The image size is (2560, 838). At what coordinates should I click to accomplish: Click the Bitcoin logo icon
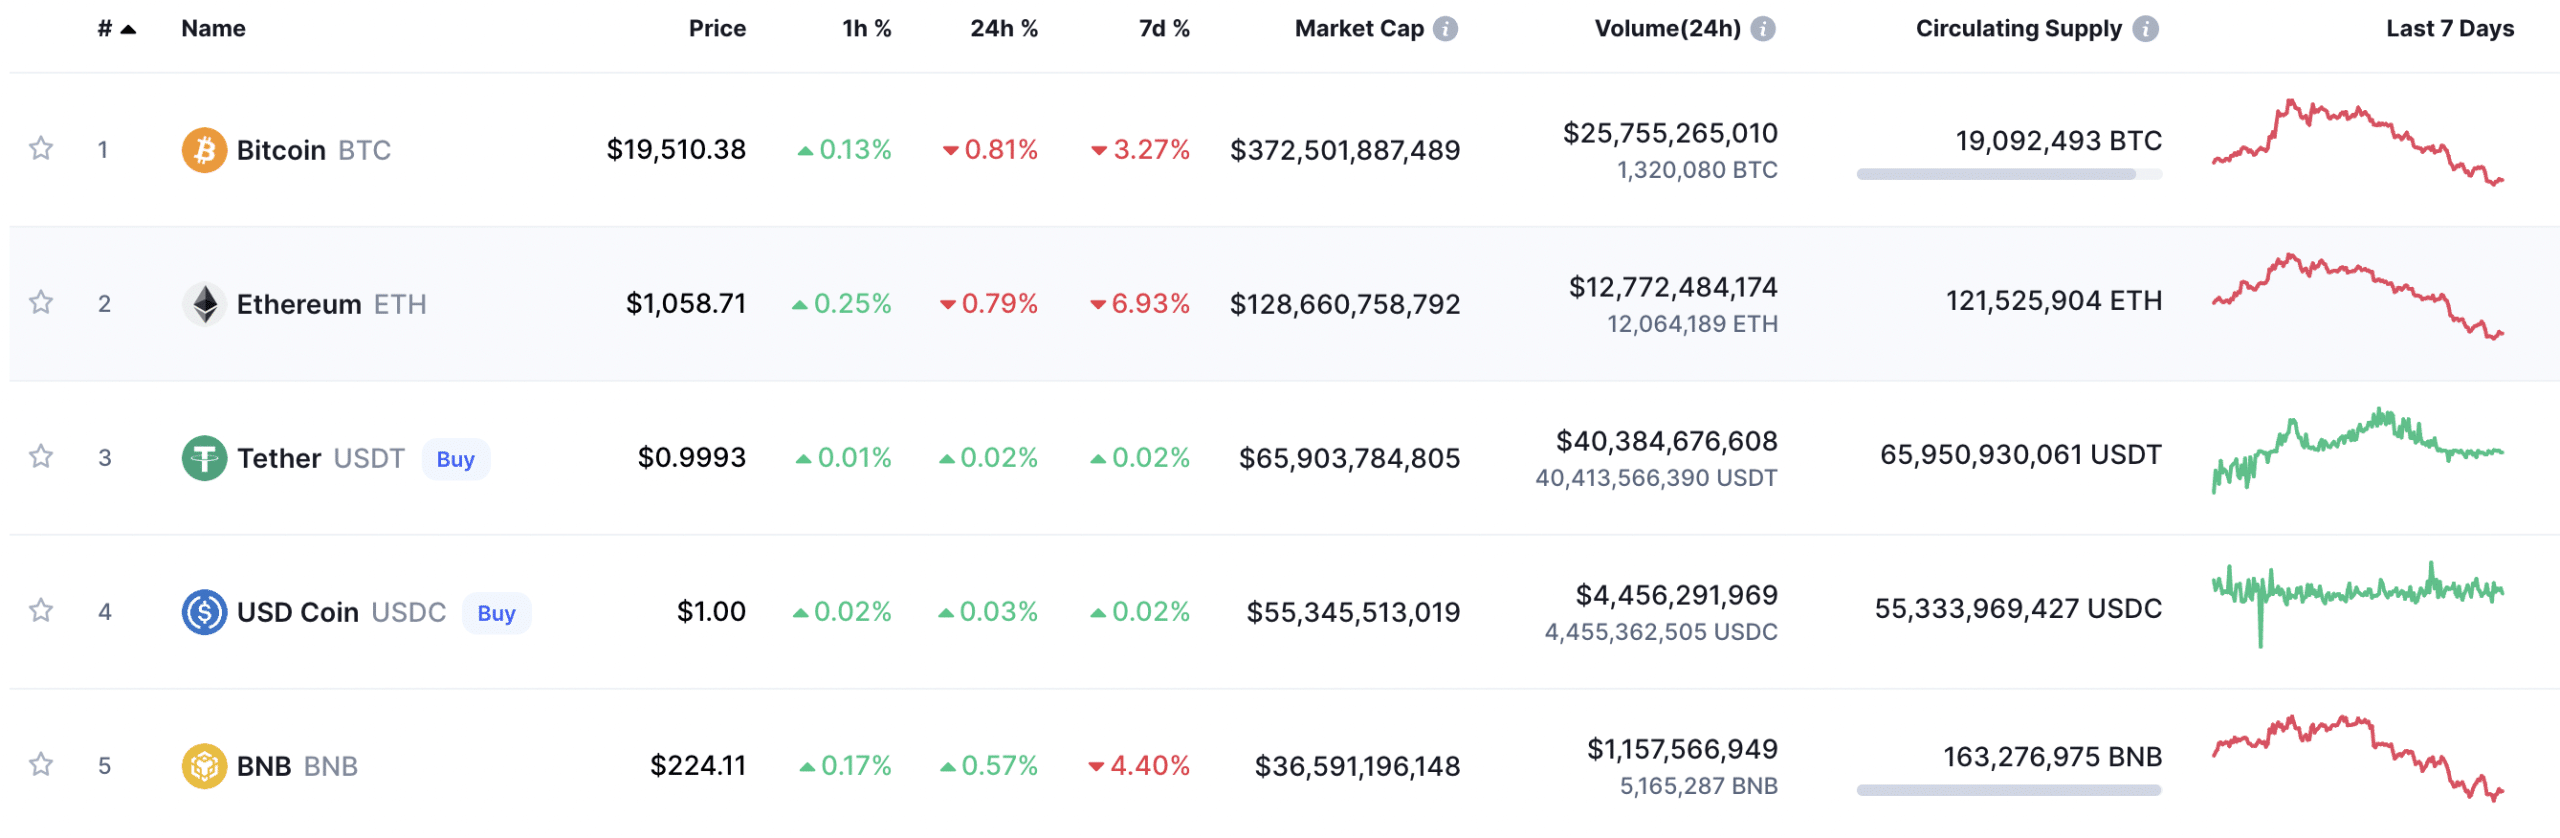coord(204,150)
